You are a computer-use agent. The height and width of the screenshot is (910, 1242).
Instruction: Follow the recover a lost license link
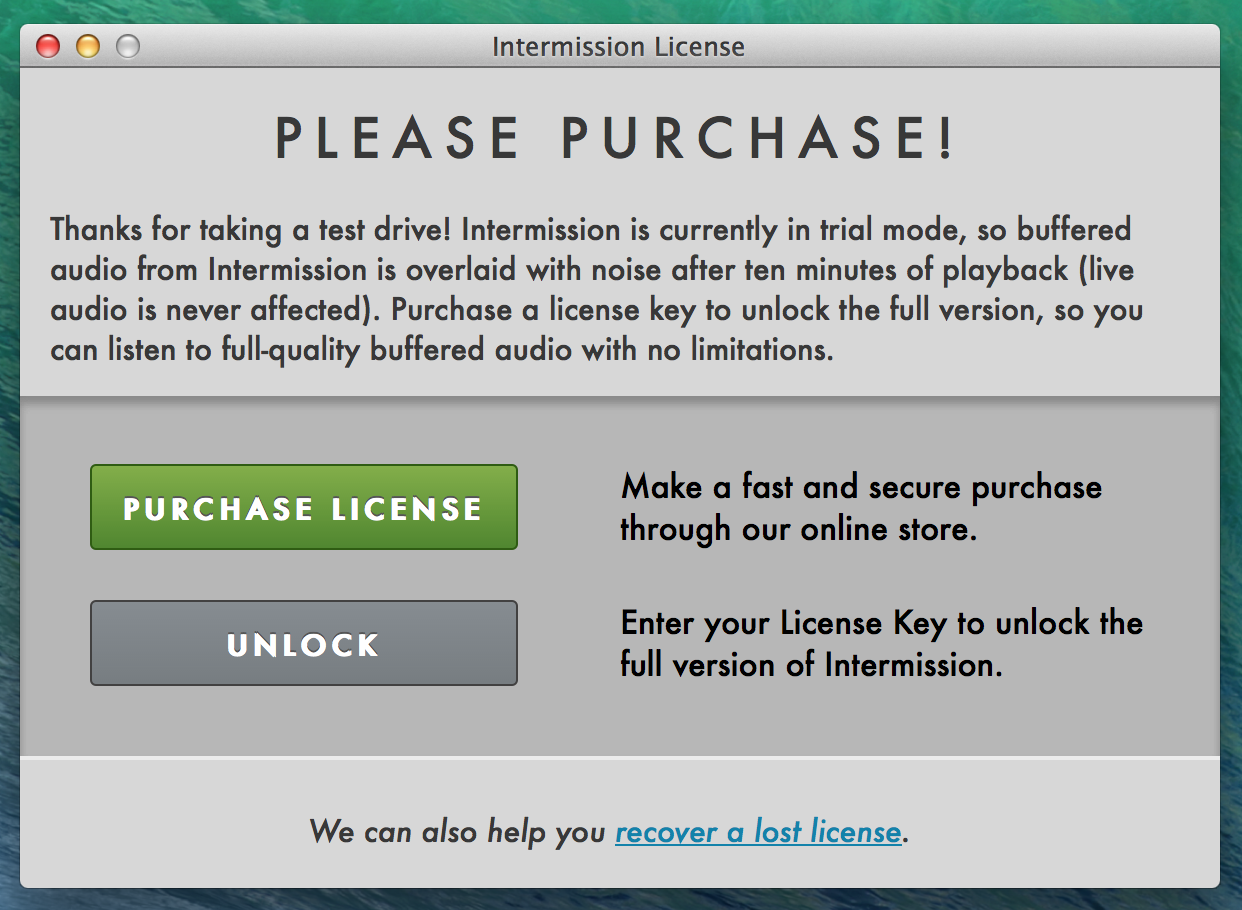[759, 832]
